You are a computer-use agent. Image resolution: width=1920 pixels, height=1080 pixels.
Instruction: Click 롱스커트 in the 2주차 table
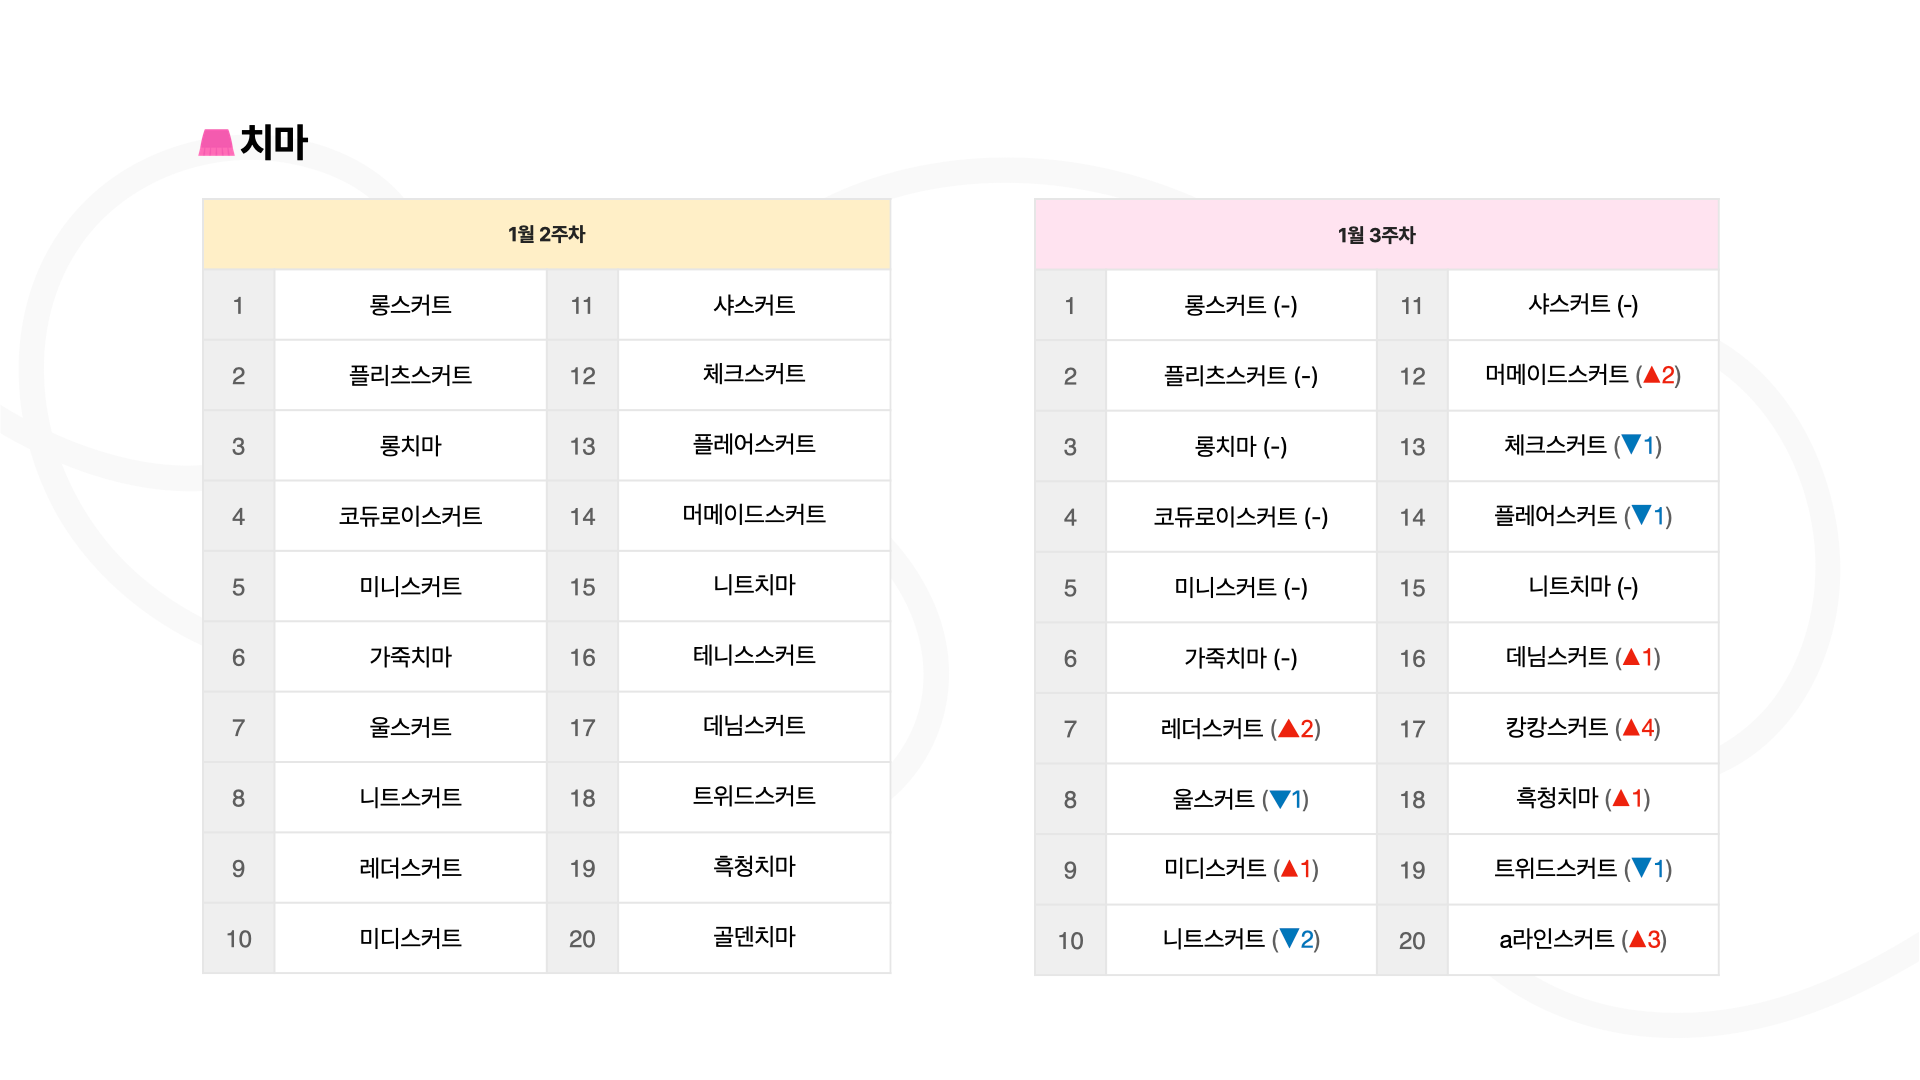pos(410,305)
